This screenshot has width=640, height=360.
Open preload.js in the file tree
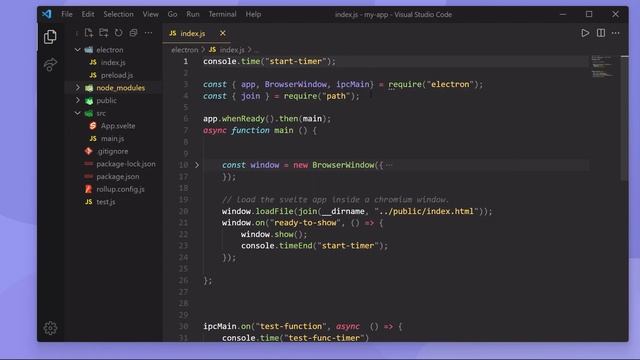117,75
